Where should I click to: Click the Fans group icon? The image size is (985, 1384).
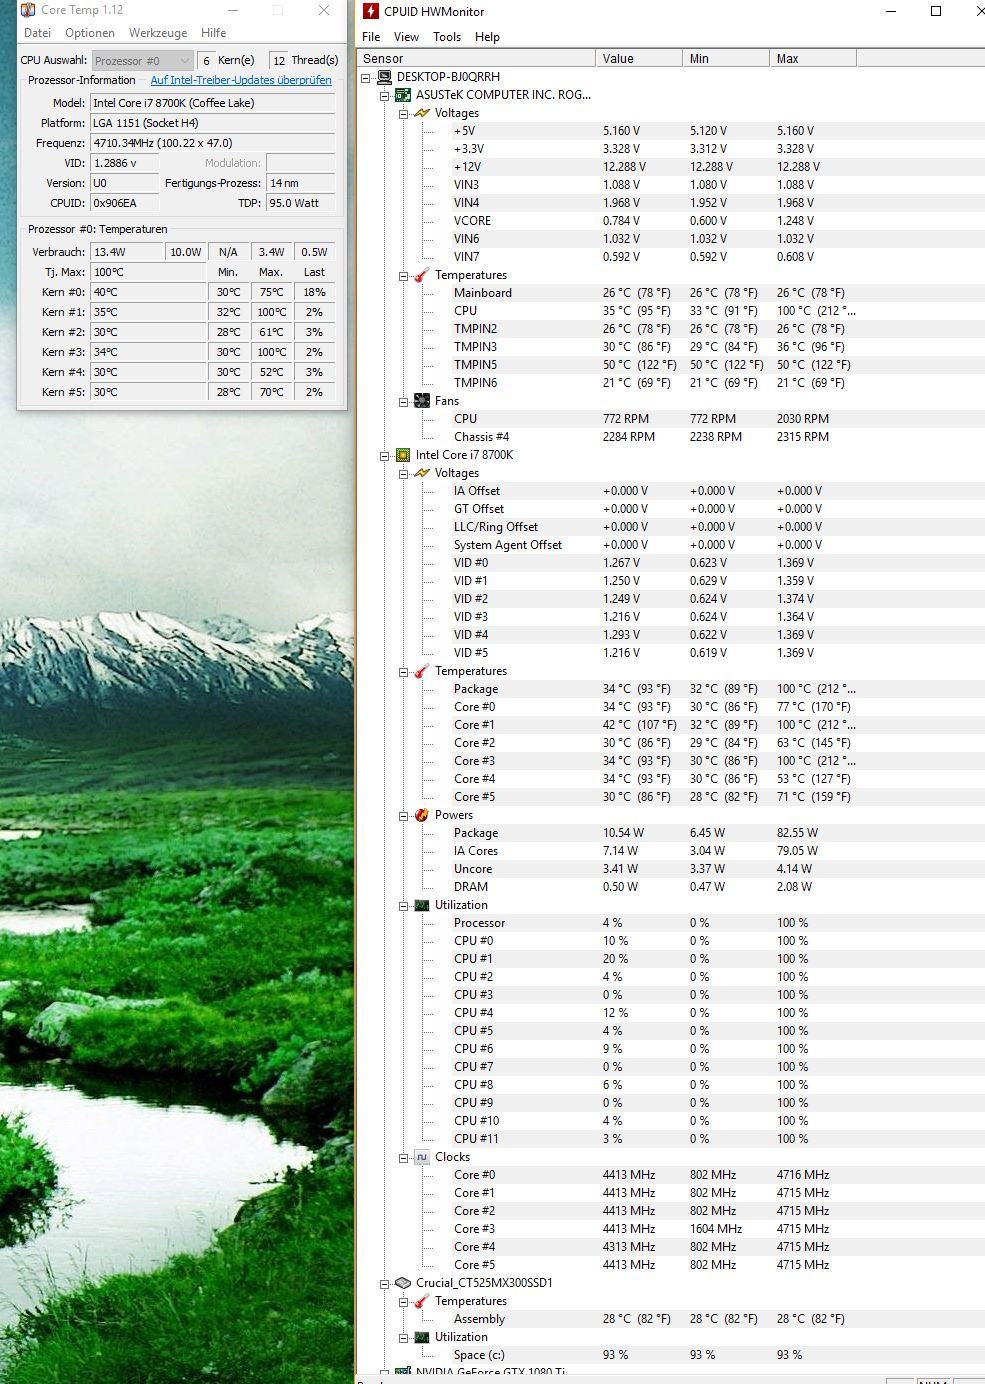pyautogui.click(x=422, y=401)
